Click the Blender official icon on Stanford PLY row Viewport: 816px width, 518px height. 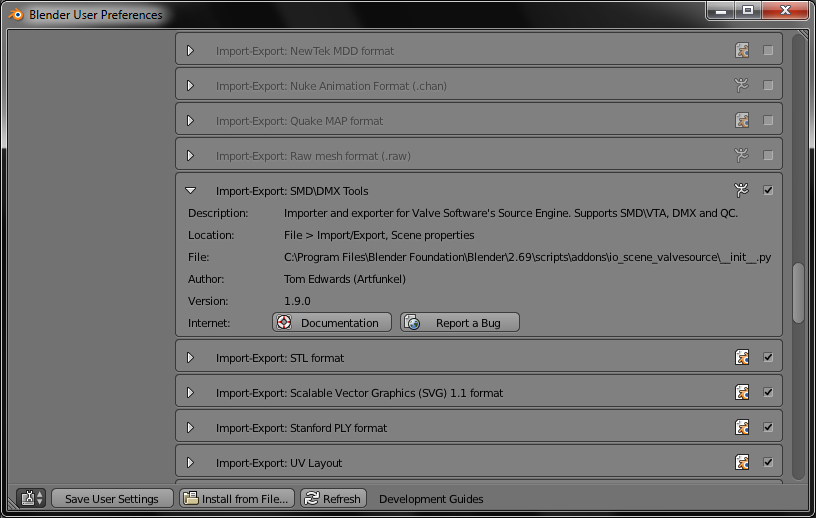pos(742,428)
